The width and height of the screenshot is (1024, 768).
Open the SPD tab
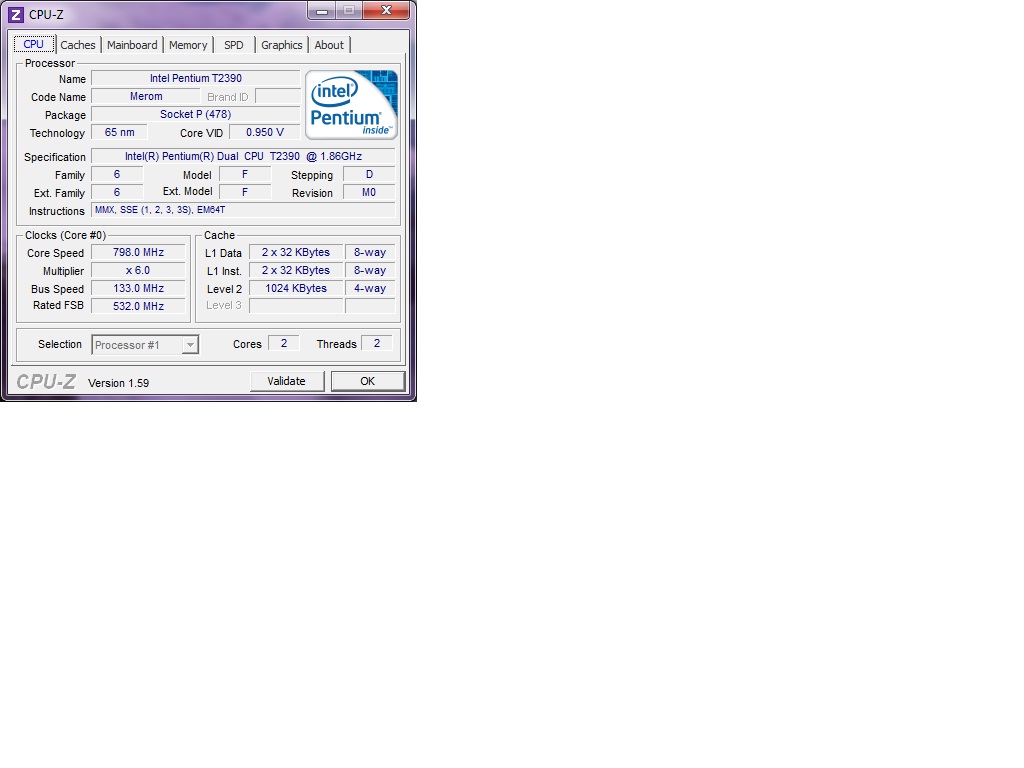click(x=234, y=45)
